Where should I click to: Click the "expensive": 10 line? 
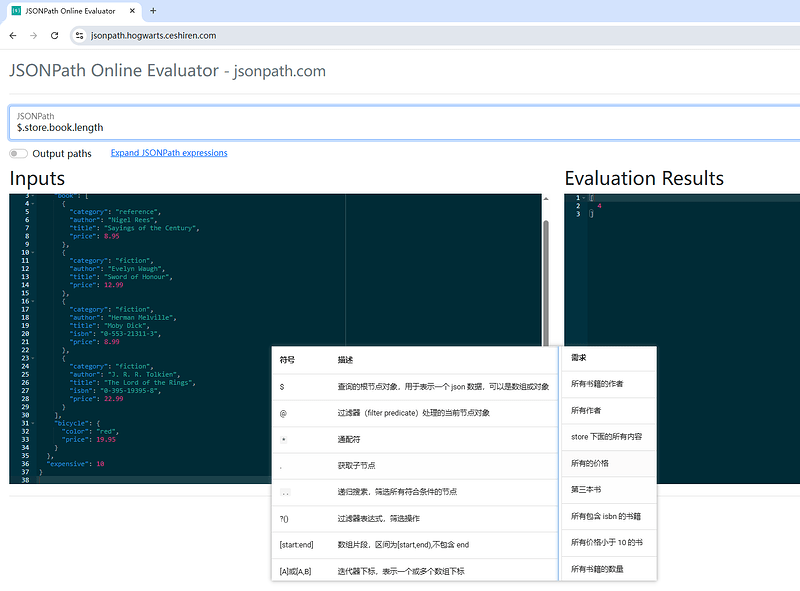pos(75,464)
